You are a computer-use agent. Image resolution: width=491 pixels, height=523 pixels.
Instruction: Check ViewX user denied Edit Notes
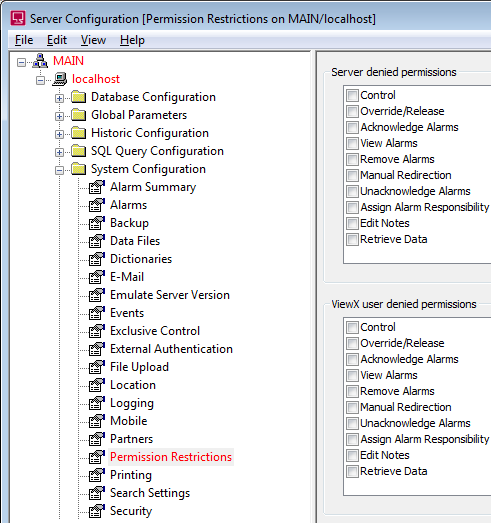[352, 456]
